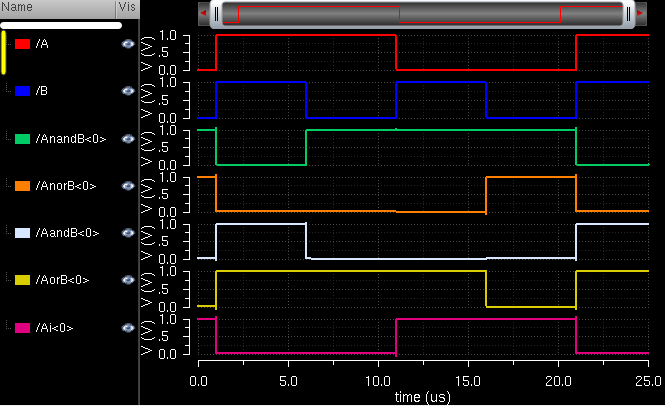The image size is (665, 406).
Task: Click the blue color swatch for /B
Action: (x=22, y=91)
